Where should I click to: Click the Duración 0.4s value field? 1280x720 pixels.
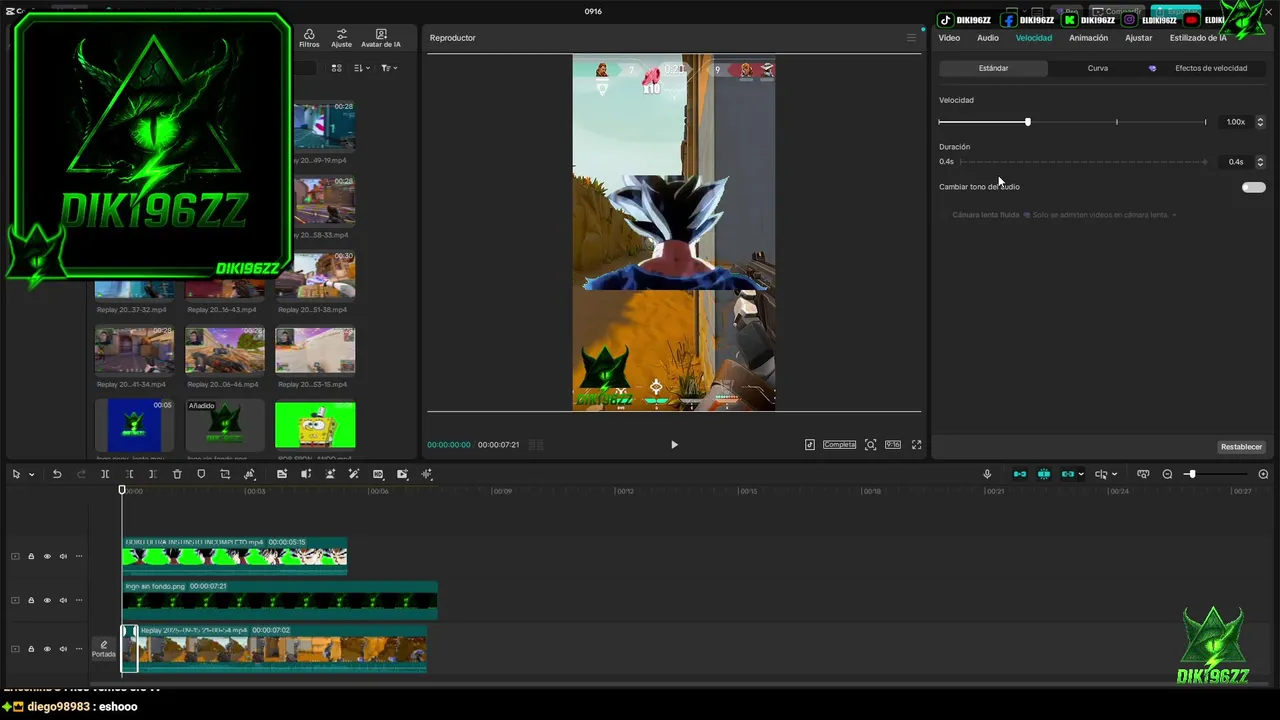1236,162
